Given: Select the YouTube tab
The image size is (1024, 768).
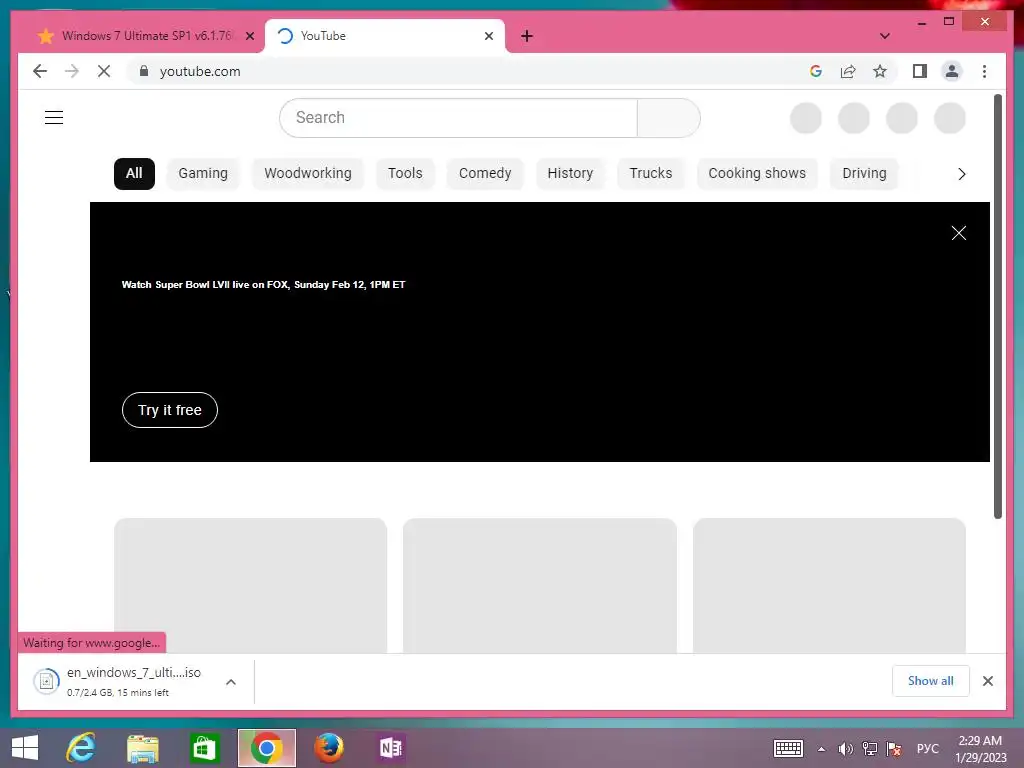Looking at the screenshot, I should click(384, 36).
